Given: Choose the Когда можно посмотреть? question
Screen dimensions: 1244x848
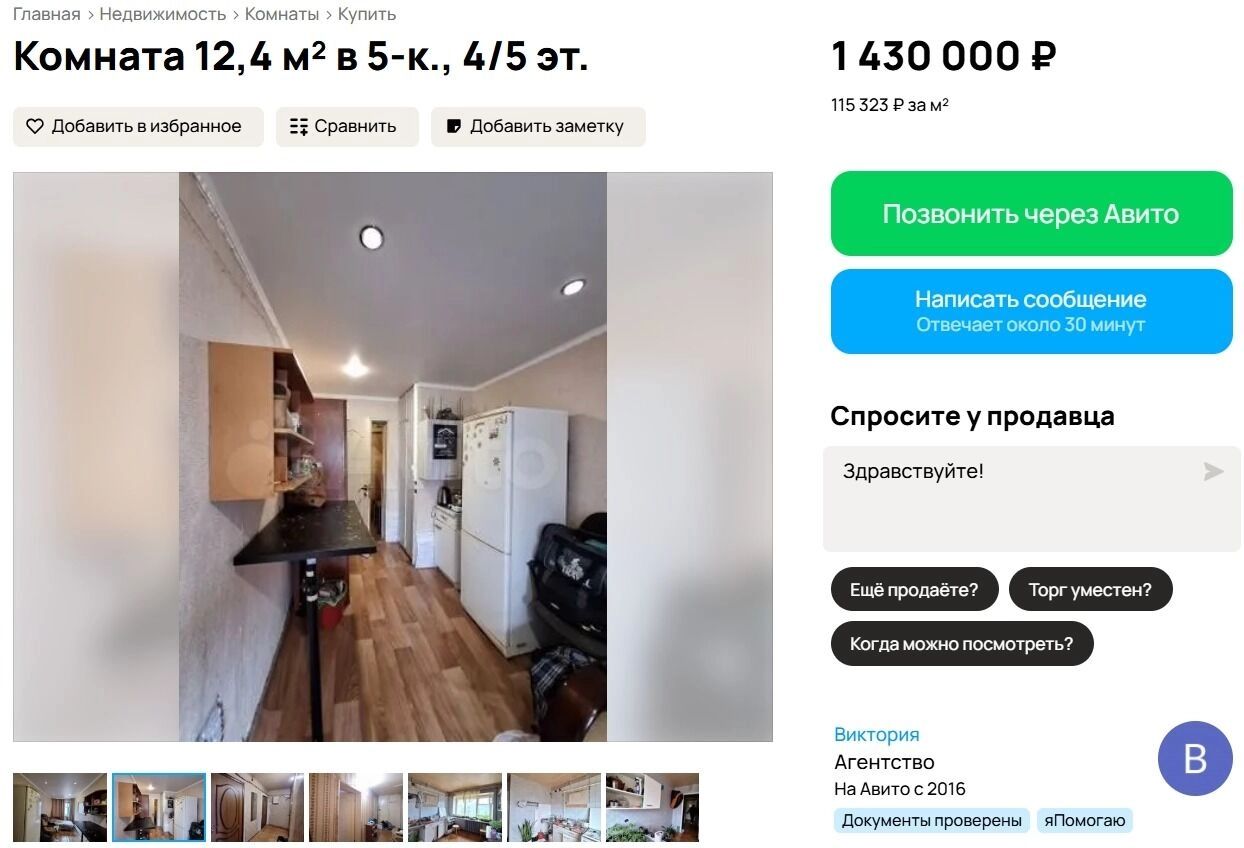Looking at the screenshot, I should 962,644.
